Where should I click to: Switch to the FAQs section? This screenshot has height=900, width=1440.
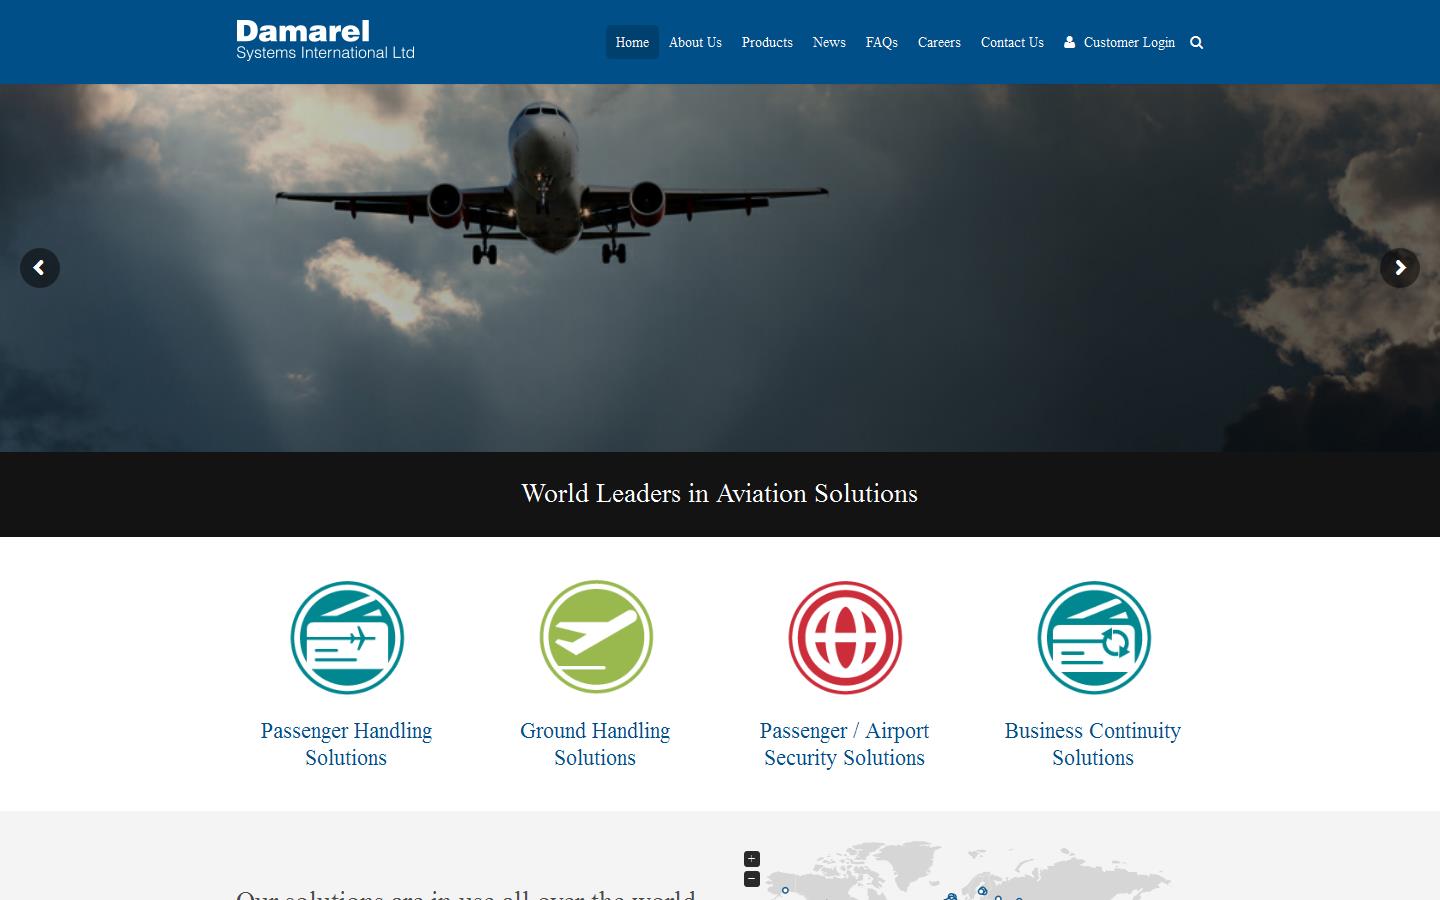tap(881, 42)
